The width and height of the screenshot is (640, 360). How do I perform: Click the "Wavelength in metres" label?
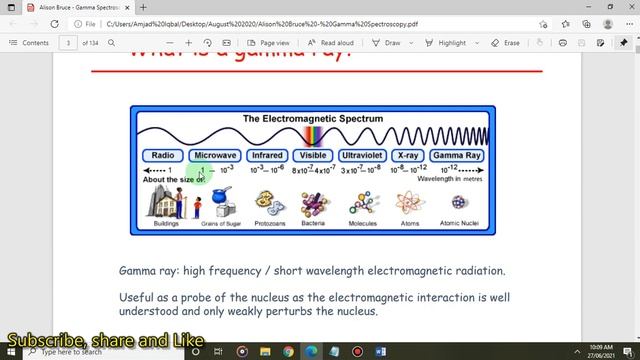coord(449,179)
